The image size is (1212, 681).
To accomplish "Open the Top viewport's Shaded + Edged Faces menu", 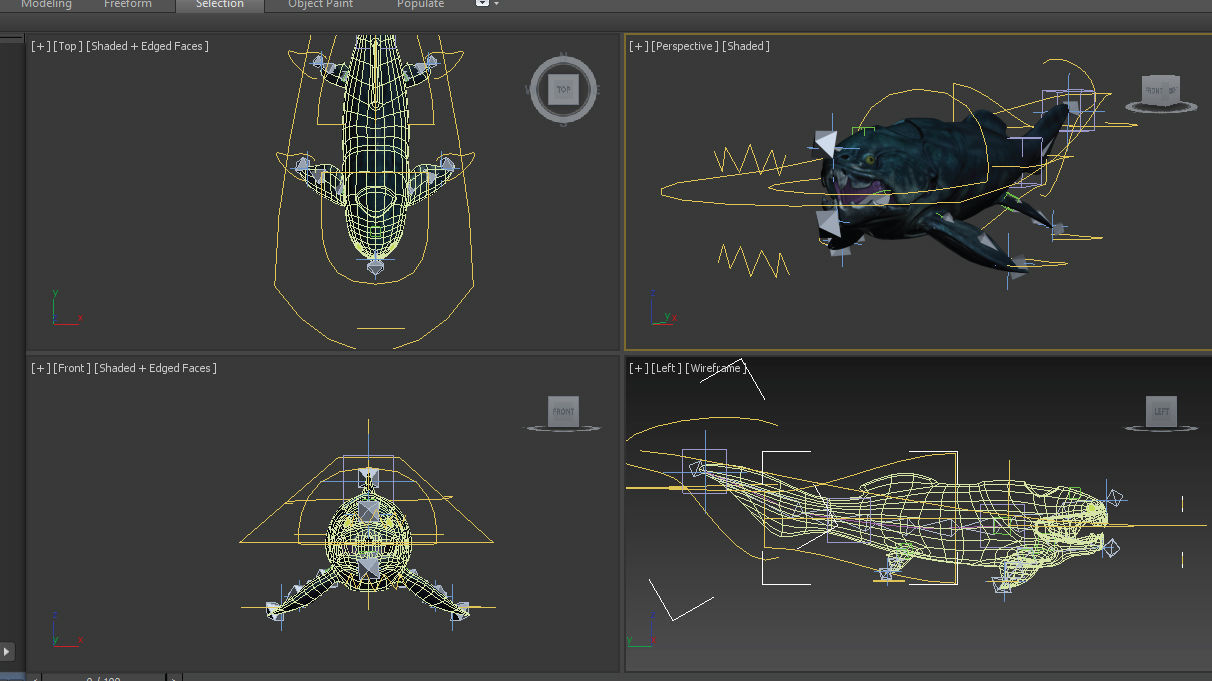I will [x=148, y=46].
